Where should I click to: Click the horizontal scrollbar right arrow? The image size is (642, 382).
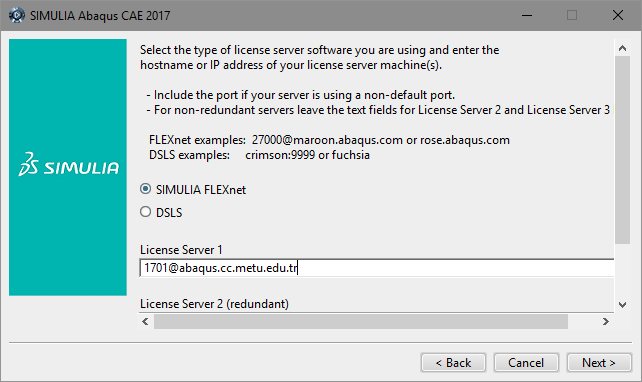[x=606, y=321]
